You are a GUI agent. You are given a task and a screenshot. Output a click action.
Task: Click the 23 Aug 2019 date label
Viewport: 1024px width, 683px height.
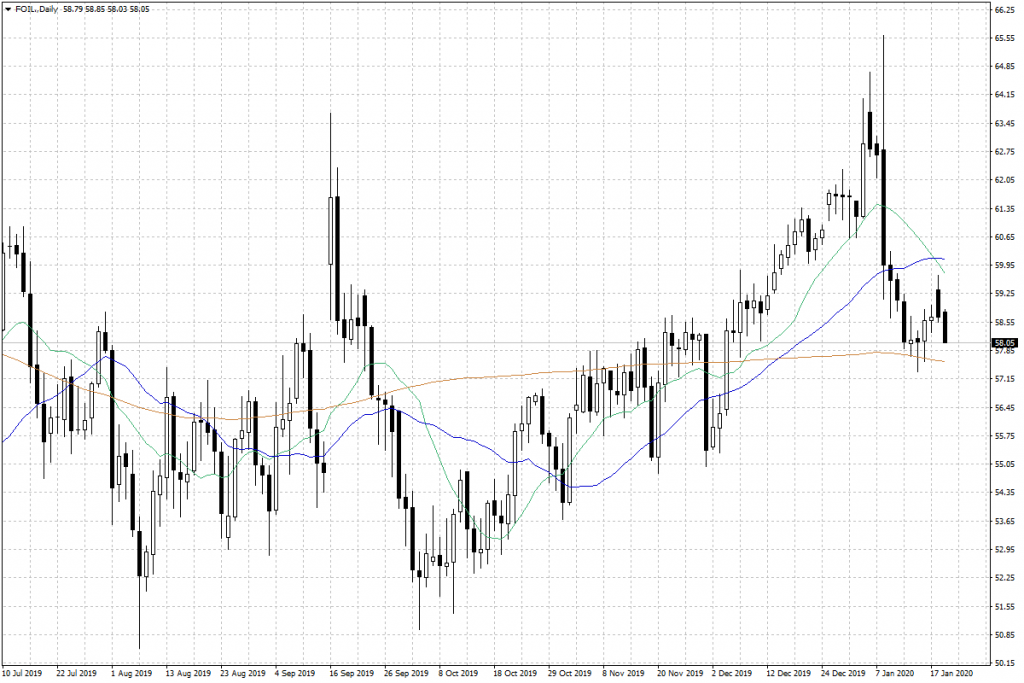click(x=243, y=673)
